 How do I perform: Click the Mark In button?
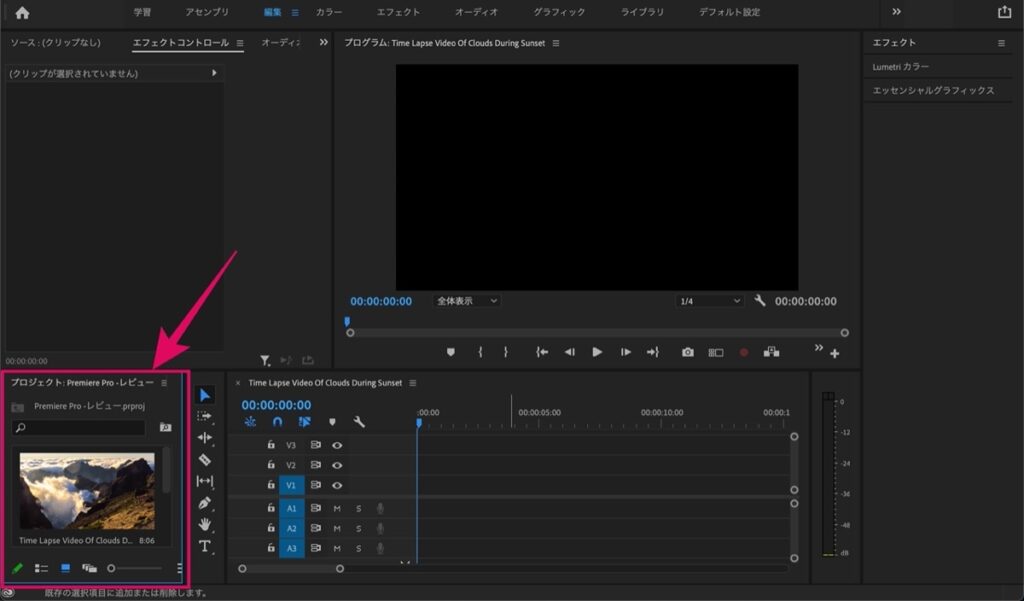tap(480, 352)
